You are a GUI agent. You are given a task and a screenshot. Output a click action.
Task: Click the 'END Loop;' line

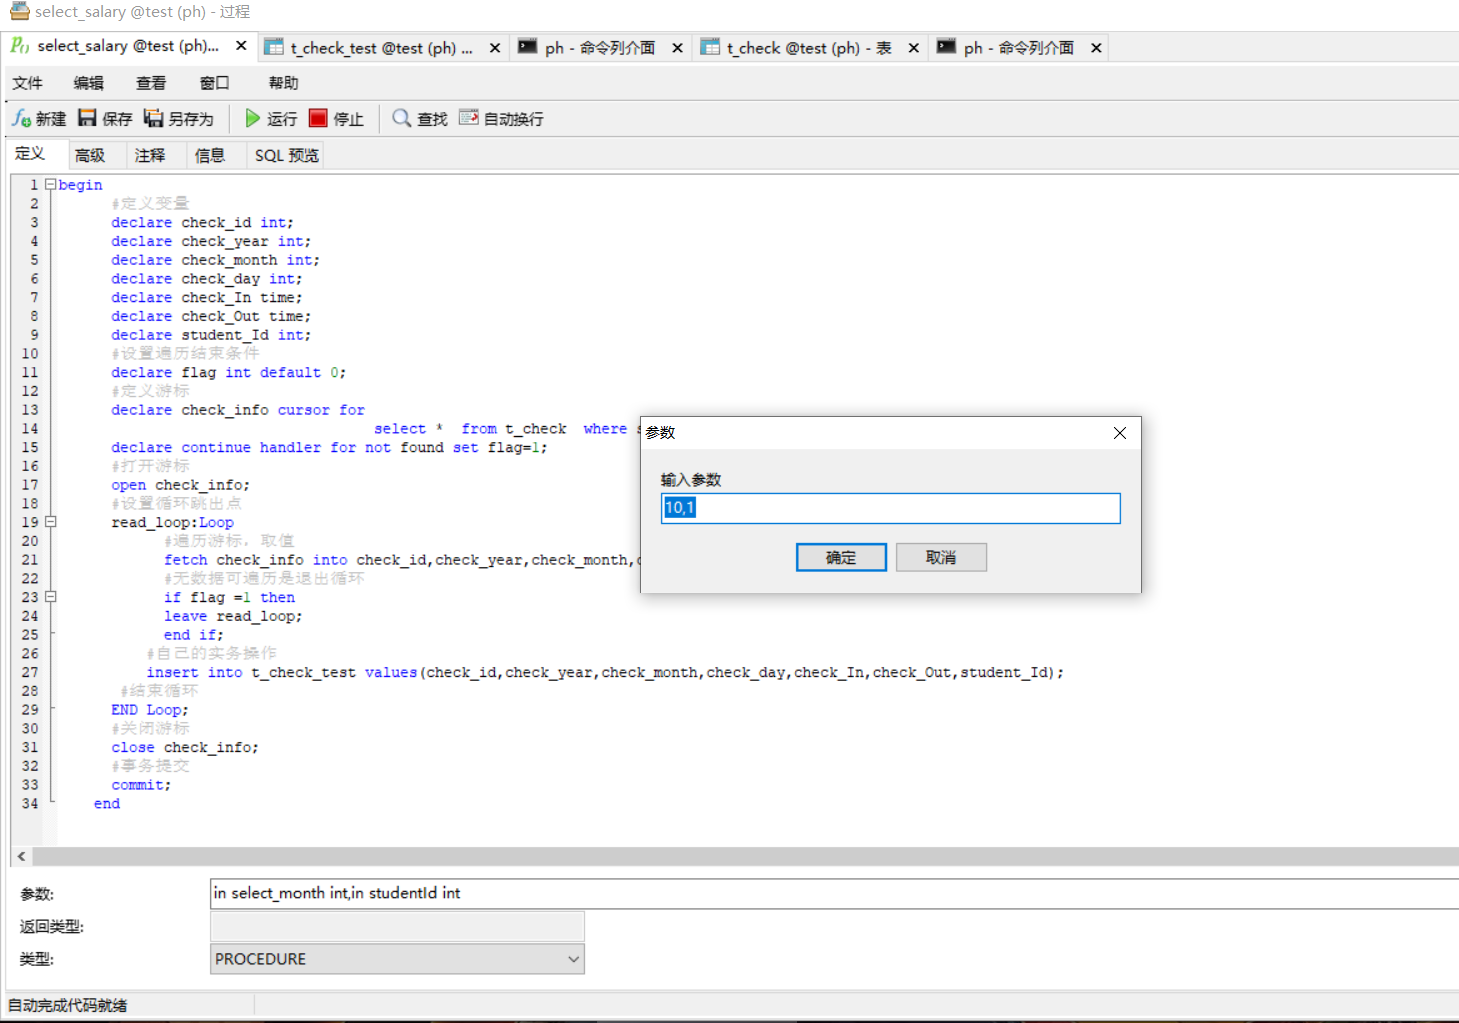(x=149, y=710)
